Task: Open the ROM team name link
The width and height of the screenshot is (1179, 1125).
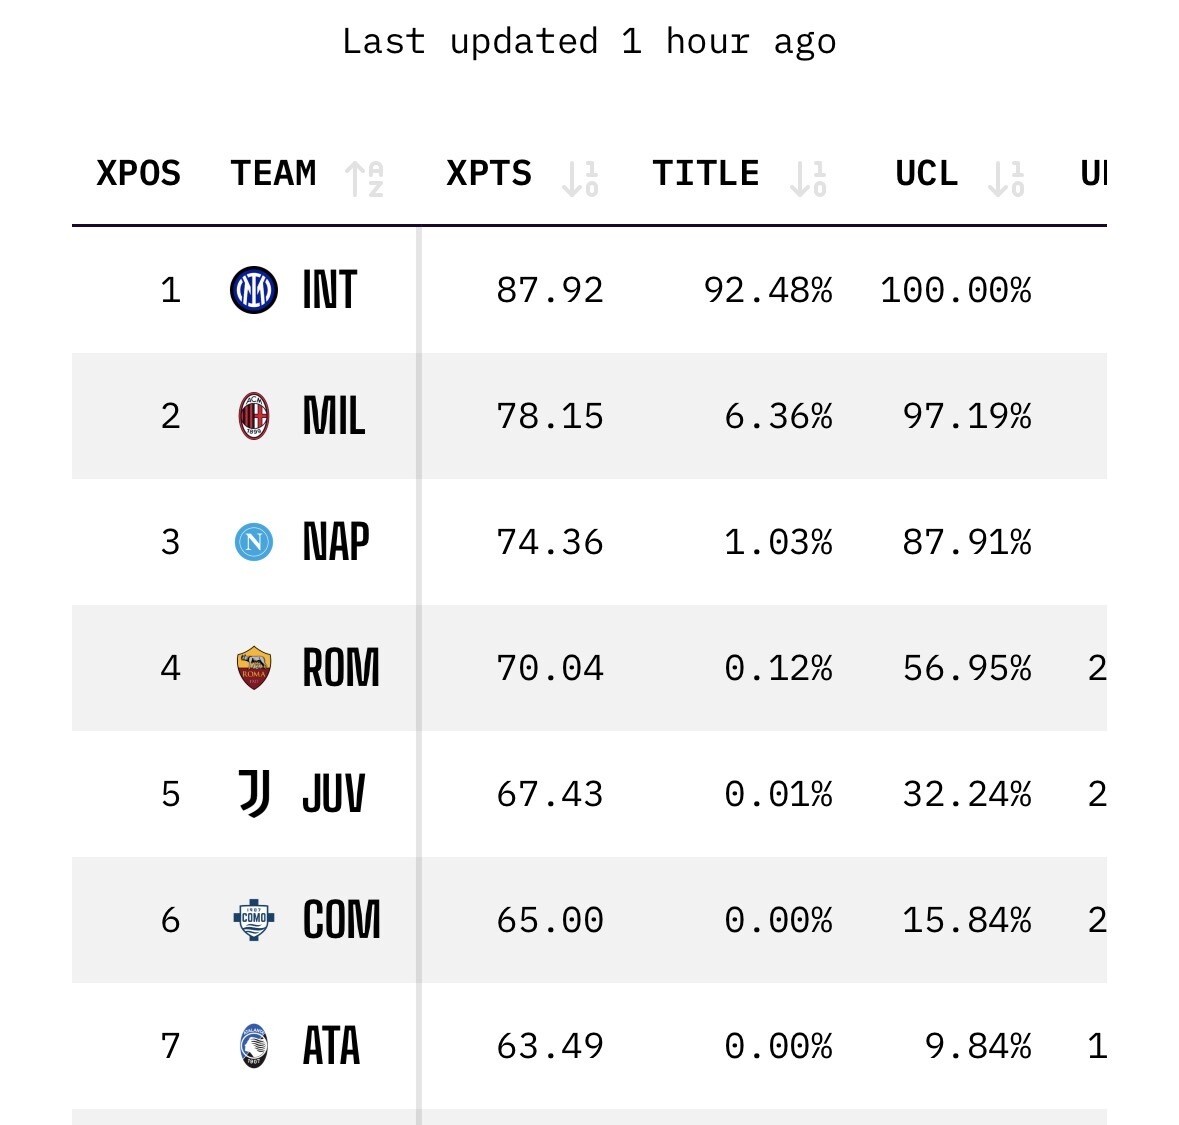Action: [341, 668]
